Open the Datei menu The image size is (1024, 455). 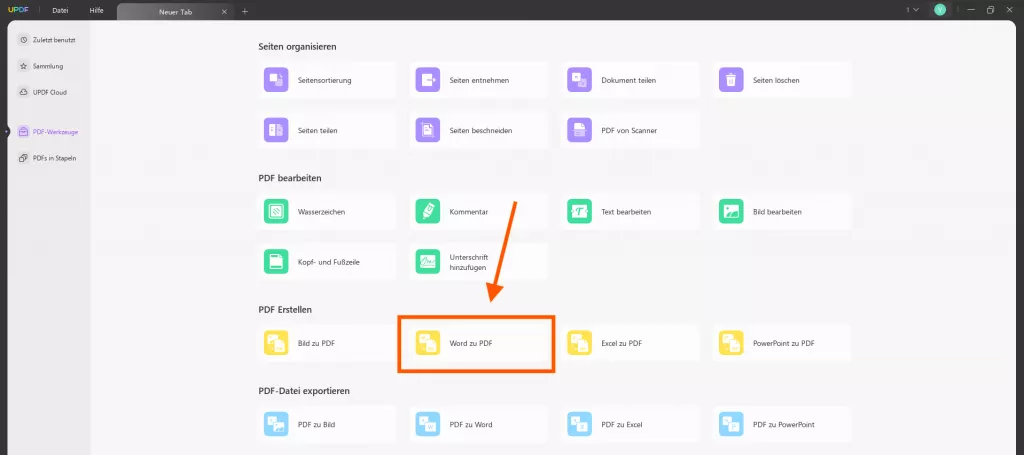click(60, 10)
